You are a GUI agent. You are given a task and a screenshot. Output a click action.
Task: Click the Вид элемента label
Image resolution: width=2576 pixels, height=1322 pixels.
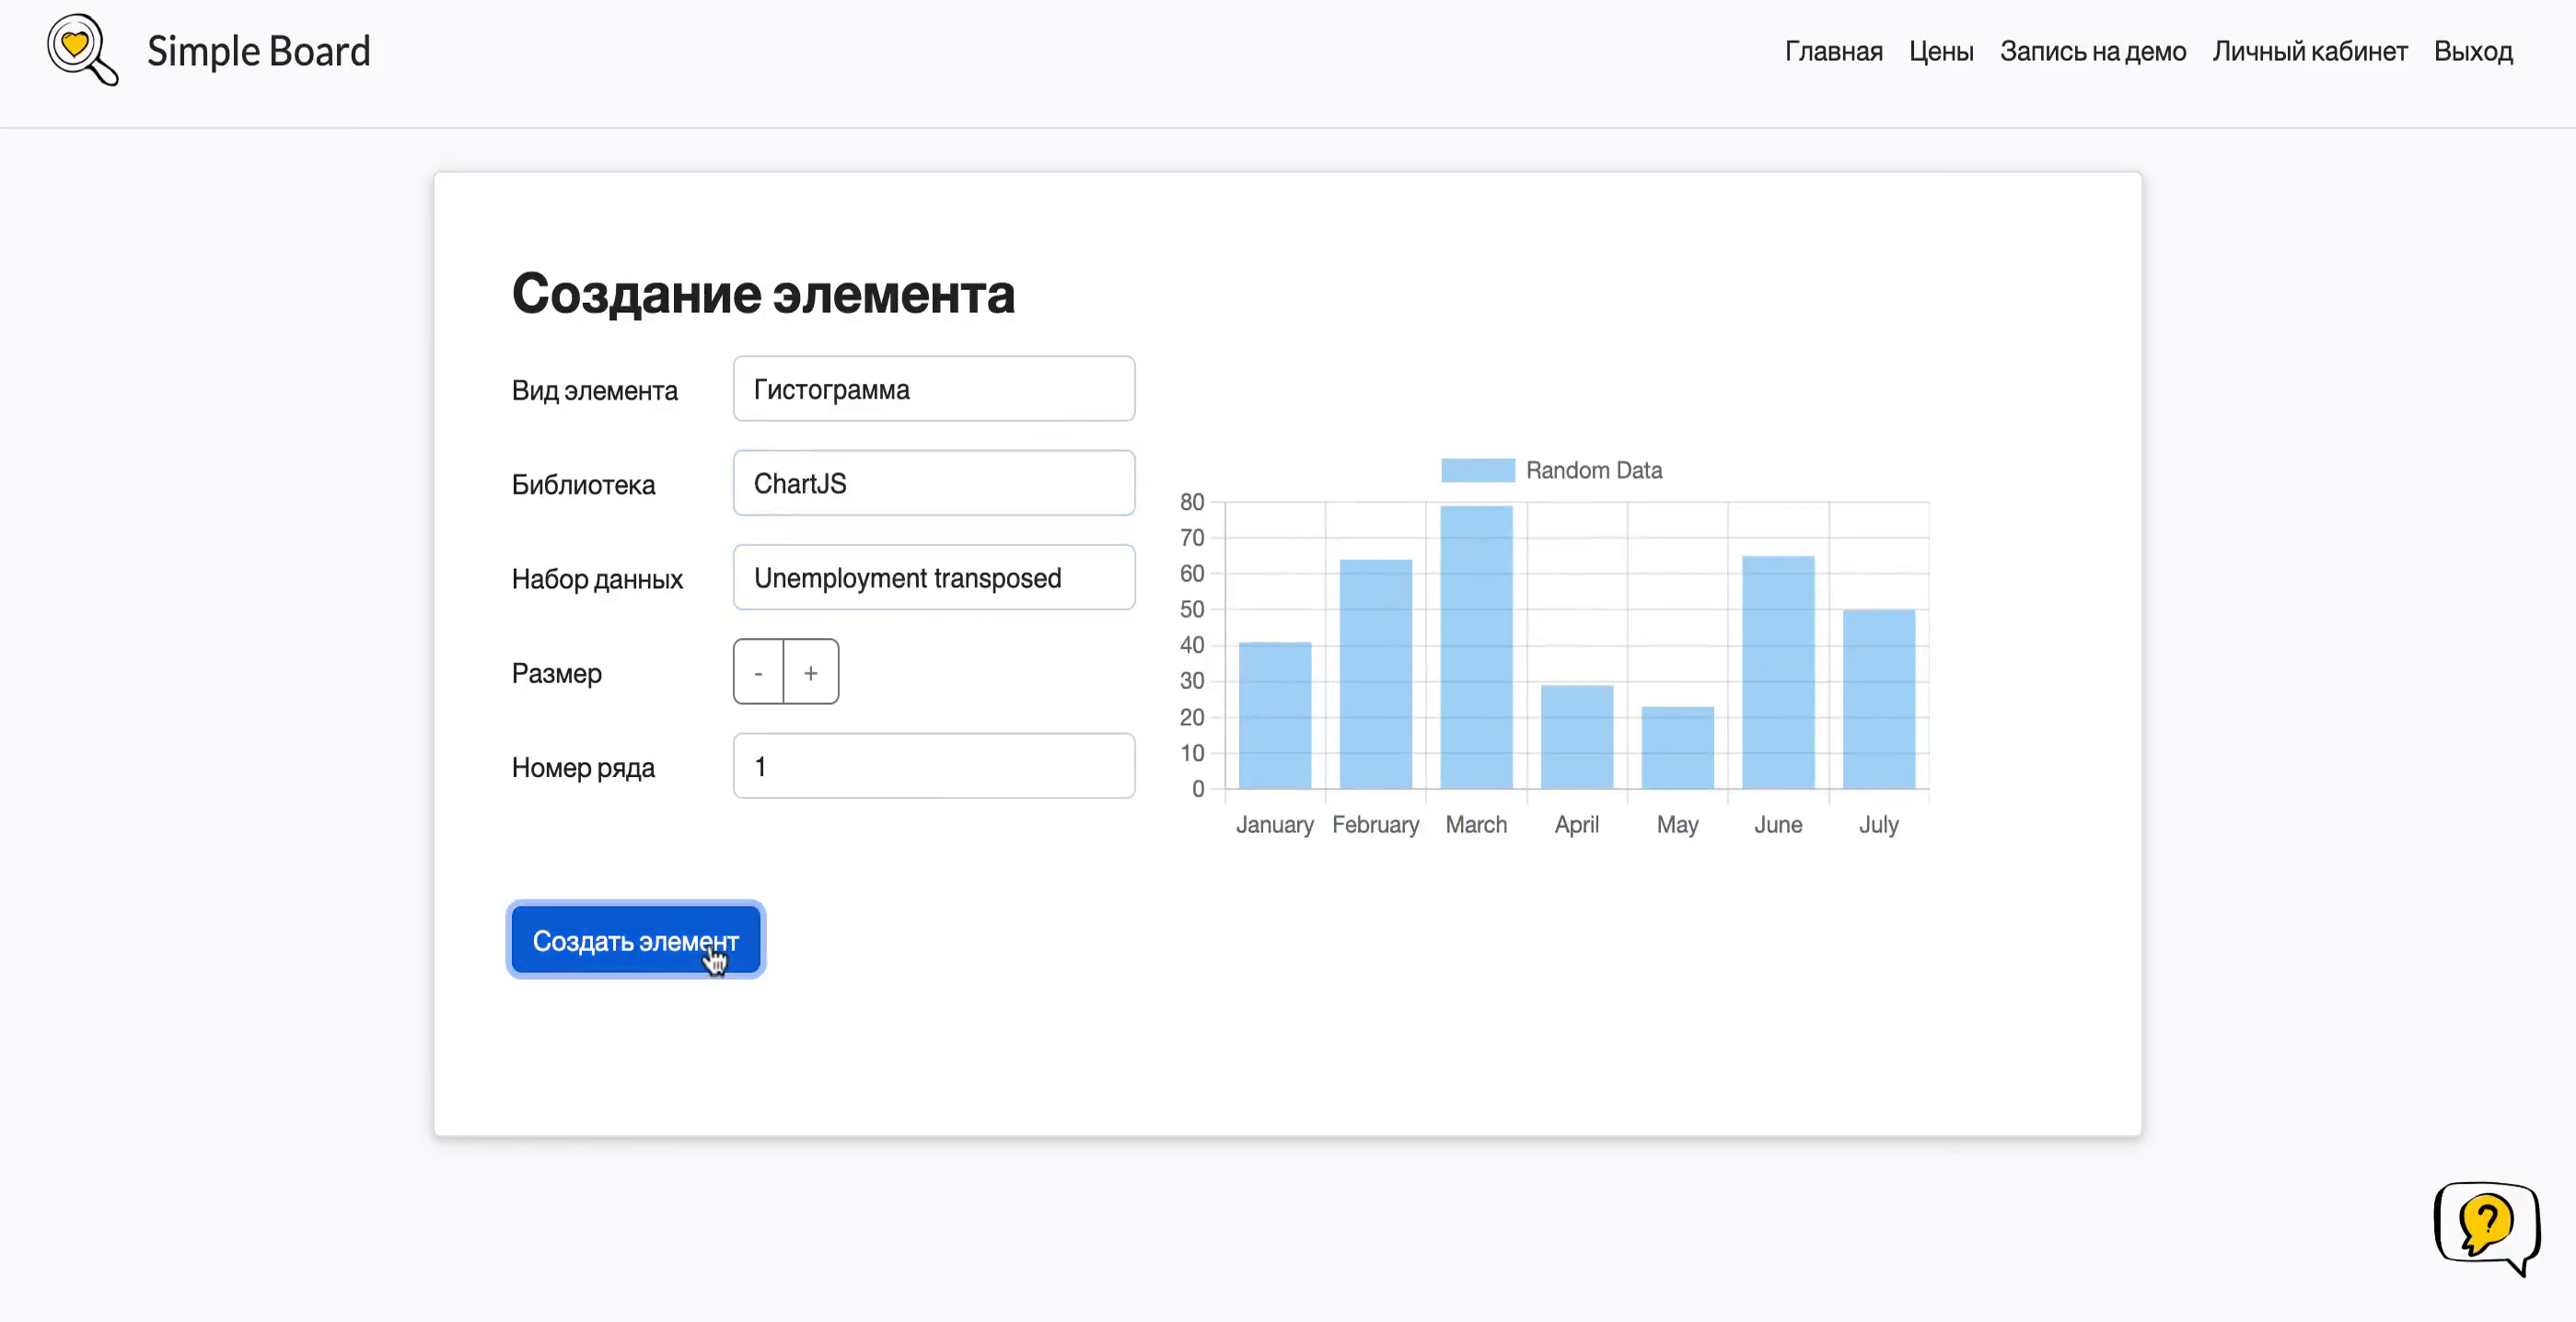594,390
